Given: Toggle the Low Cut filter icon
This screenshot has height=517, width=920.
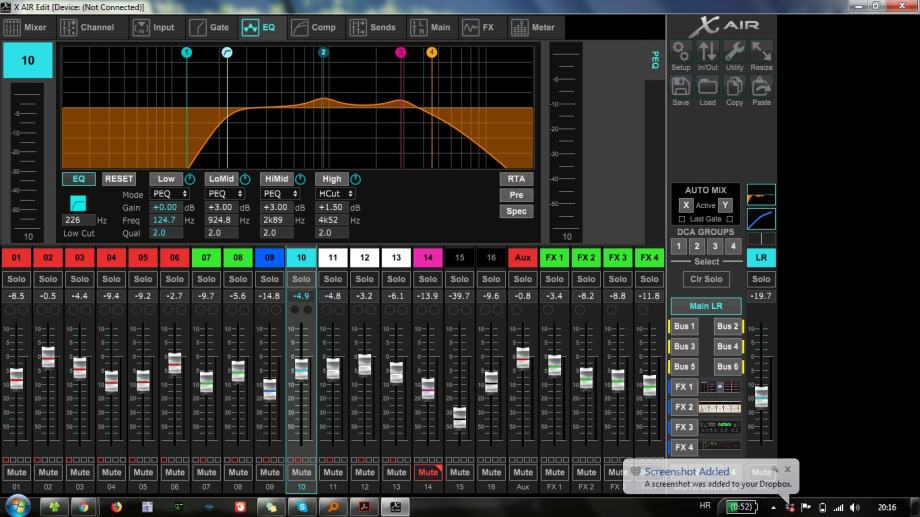Looking at the screenshot, I should click(78, 202).
